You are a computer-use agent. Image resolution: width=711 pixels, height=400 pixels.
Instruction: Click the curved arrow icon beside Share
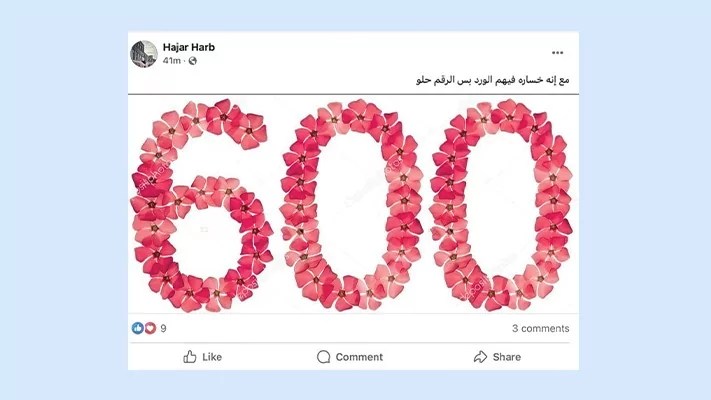(480, 357)
